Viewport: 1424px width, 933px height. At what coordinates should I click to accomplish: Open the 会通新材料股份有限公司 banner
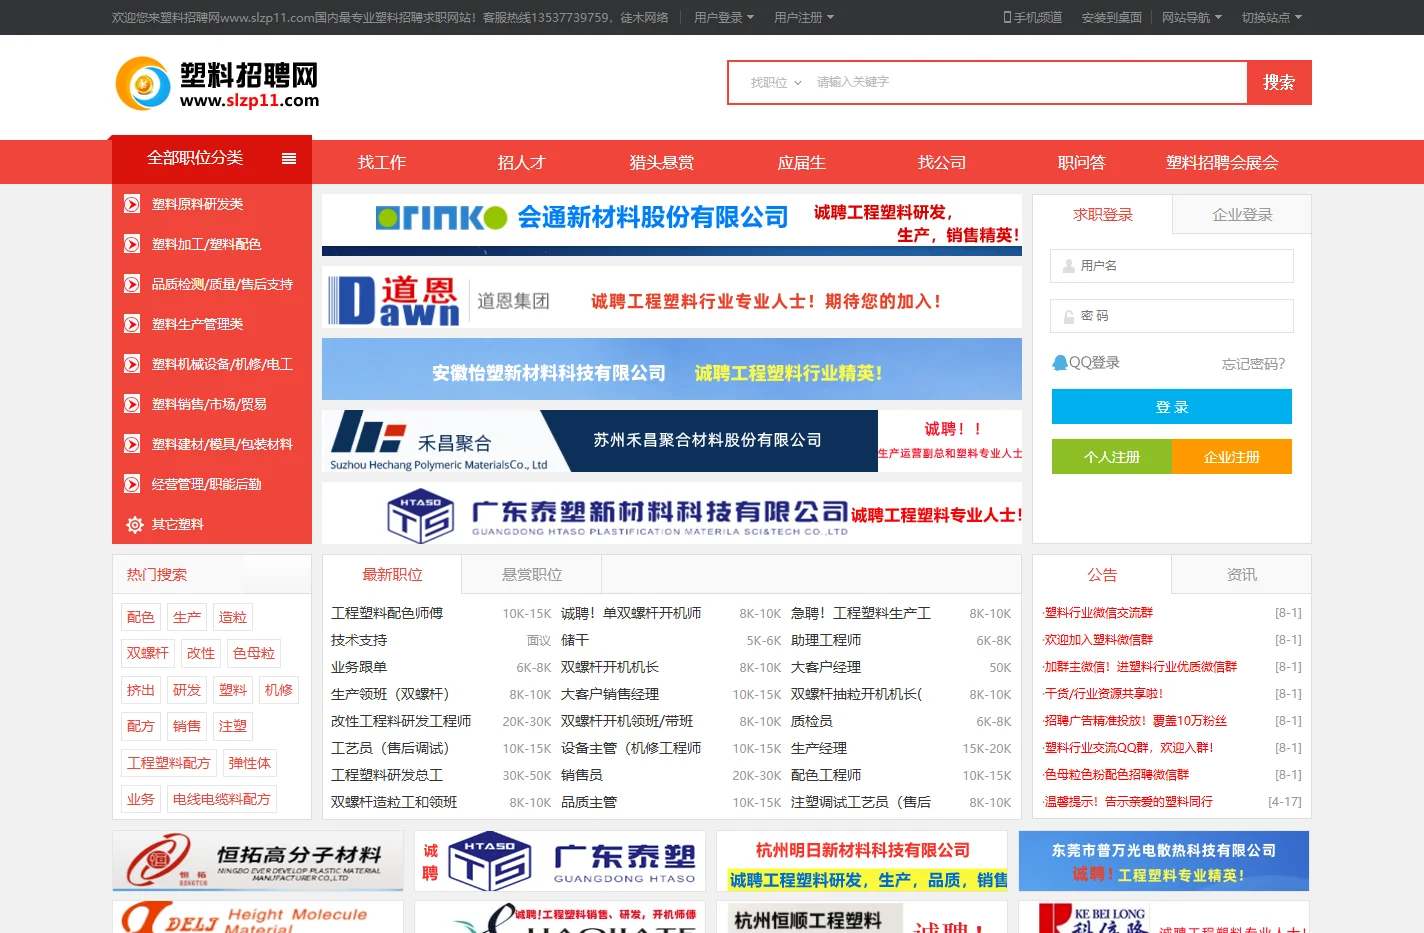pyautogui.click(x=672, y=225)
